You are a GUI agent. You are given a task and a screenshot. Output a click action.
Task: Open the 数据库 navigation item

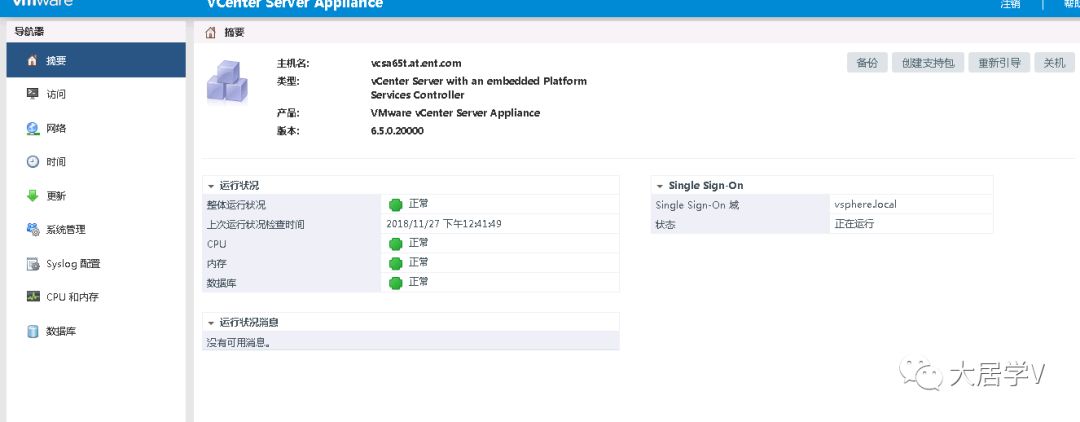96,331
